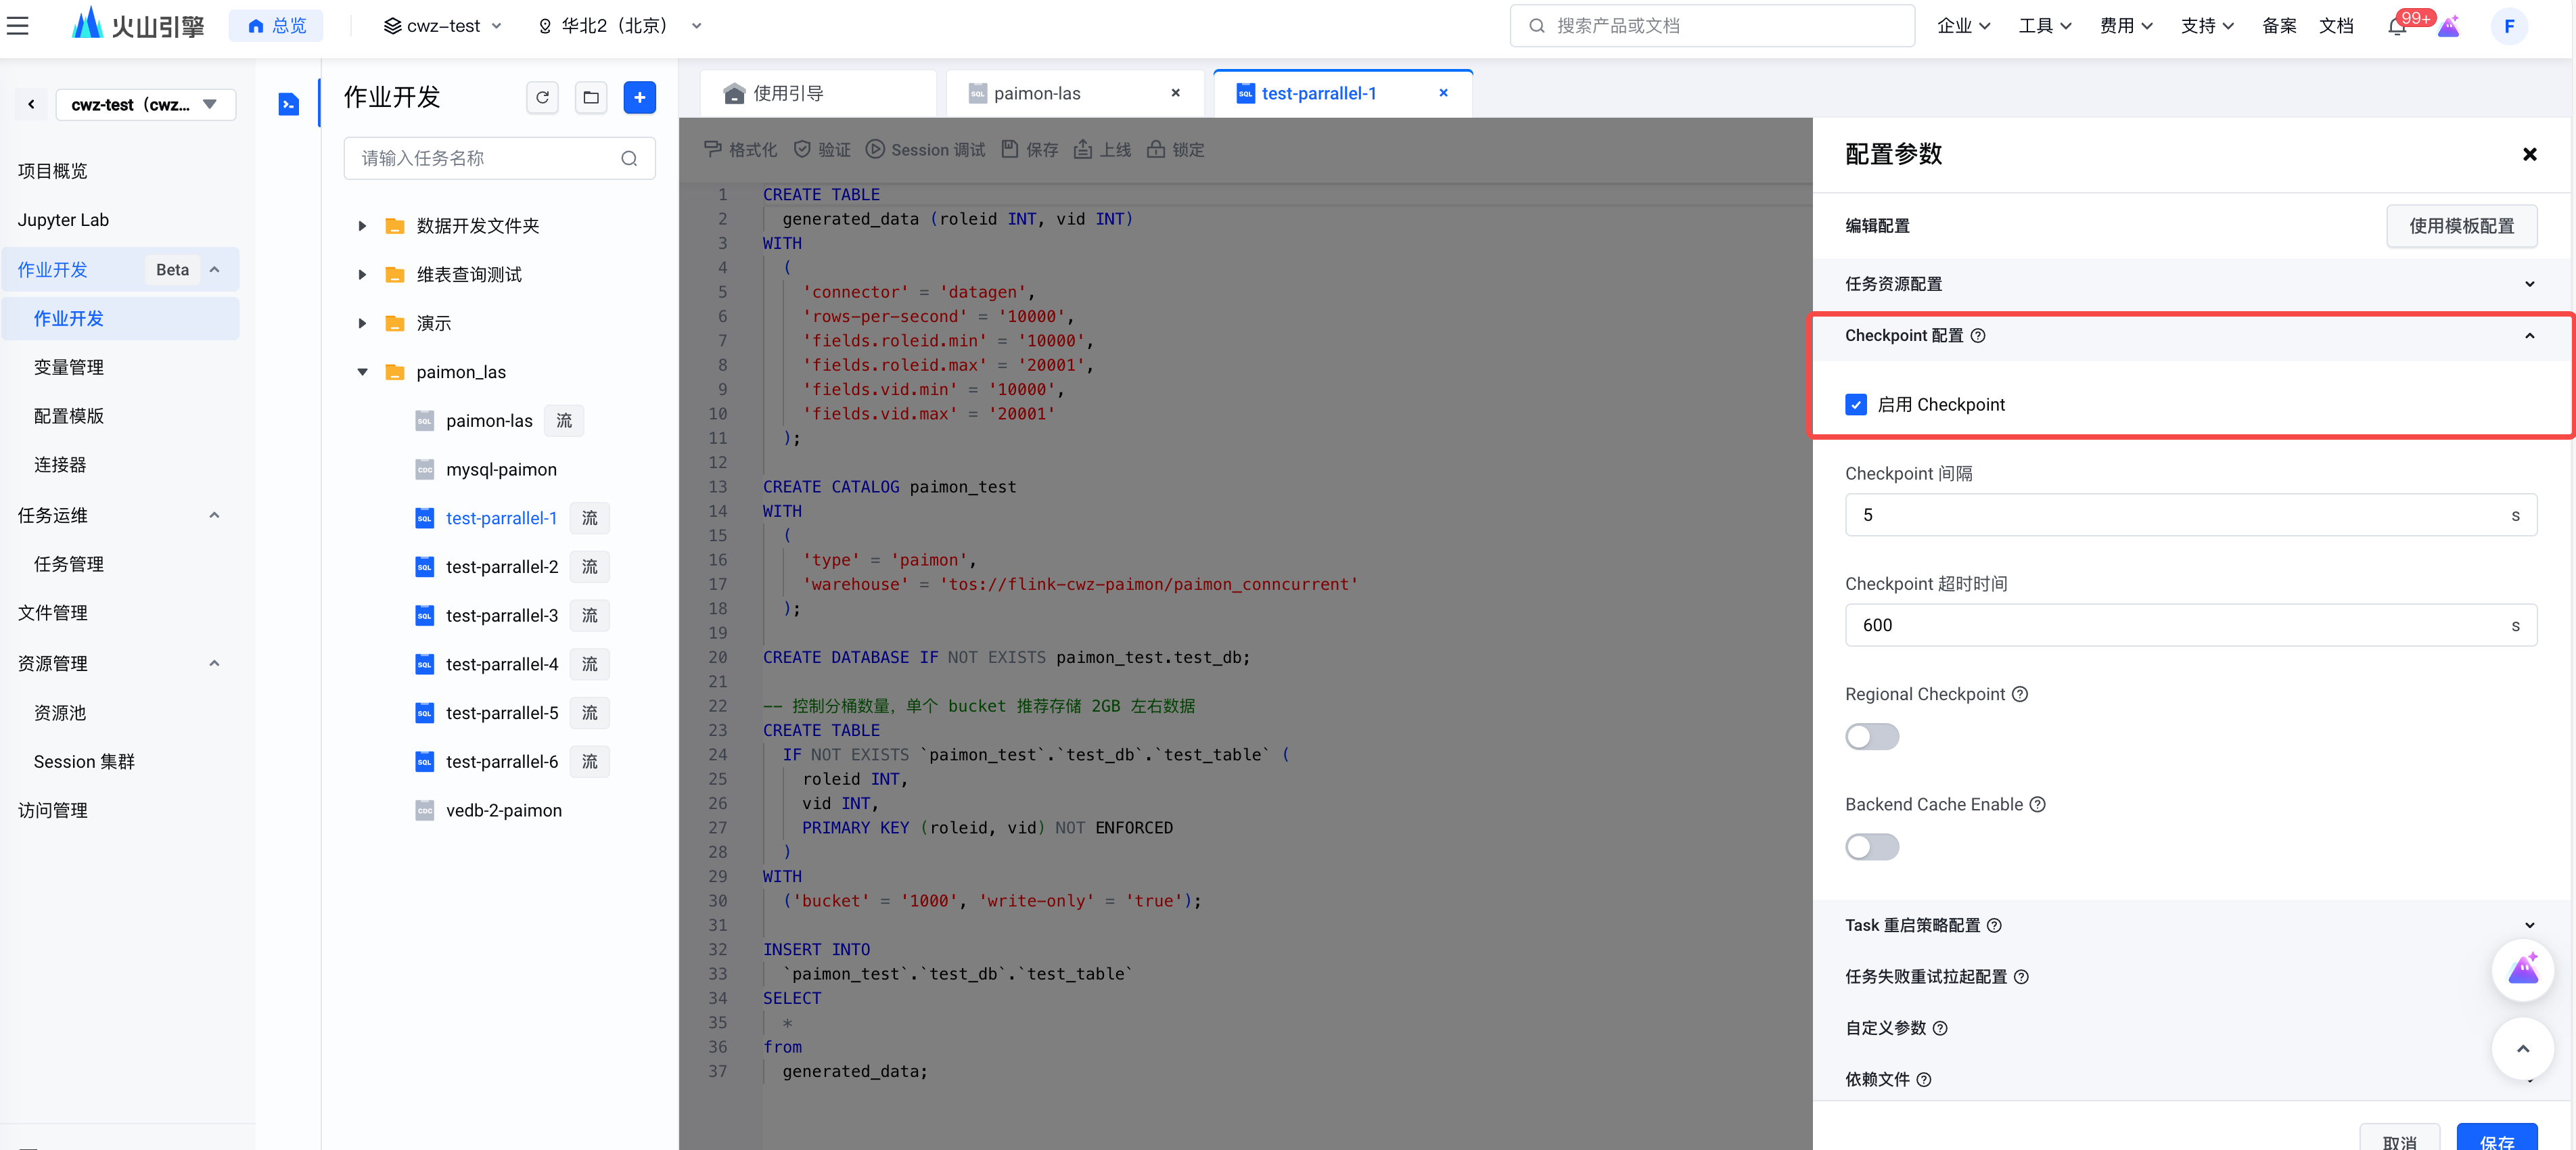
Task: Click the 使用模板配置 button
Action: point(2461,226)
